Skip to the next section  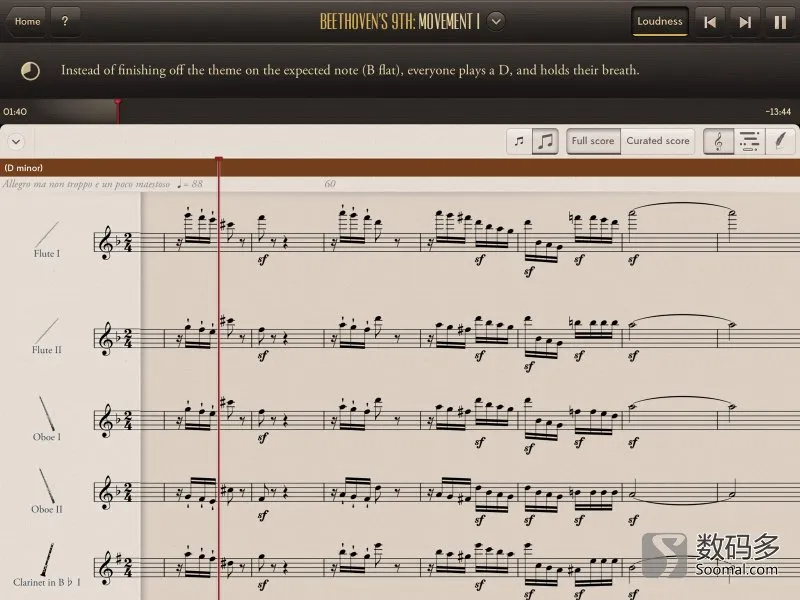coord(745,22)
